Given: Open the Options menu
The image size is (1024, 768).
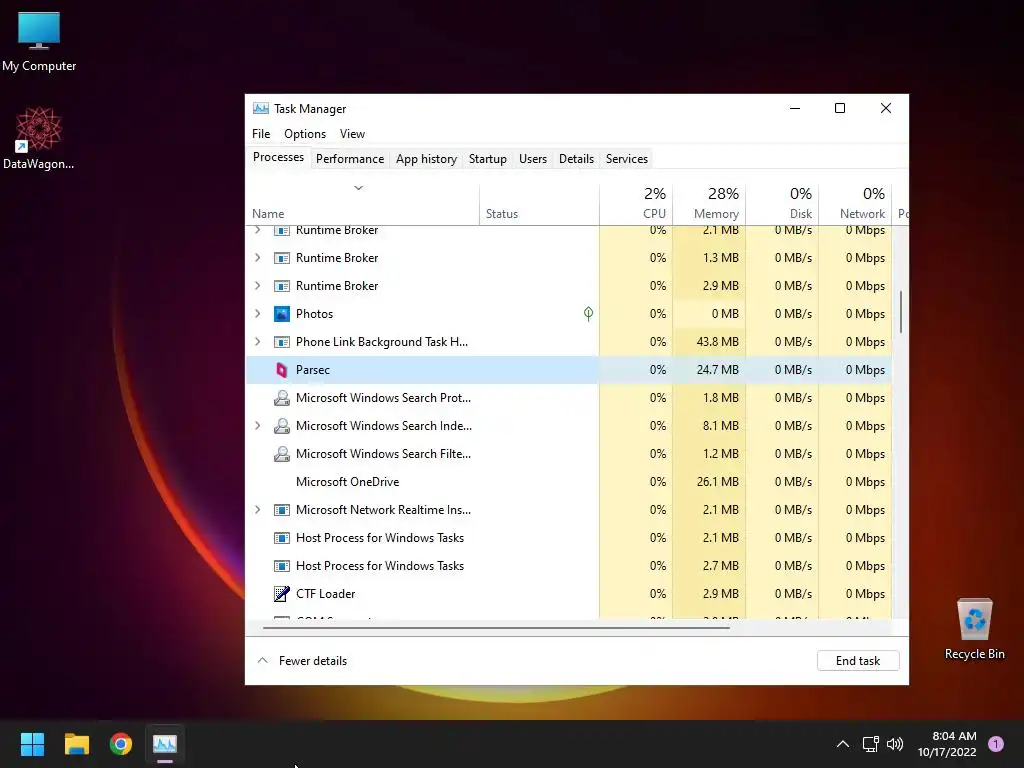Looking at the screenshot, I should (x=305, y=134).
